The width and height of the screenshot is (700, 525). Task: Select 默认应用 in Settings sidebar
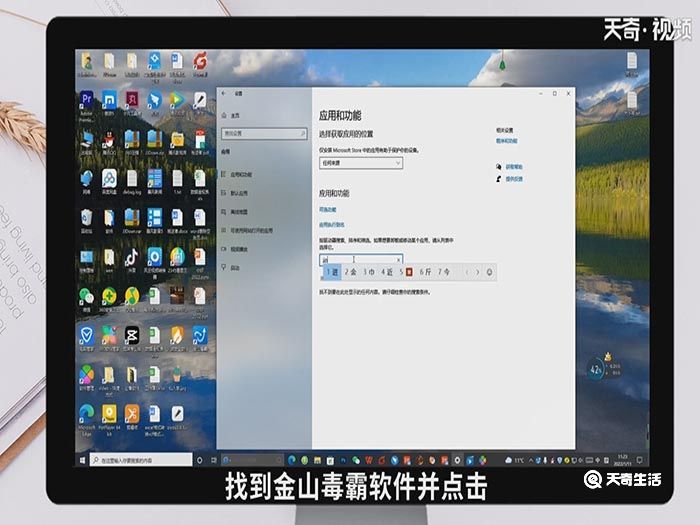[239, 193]
